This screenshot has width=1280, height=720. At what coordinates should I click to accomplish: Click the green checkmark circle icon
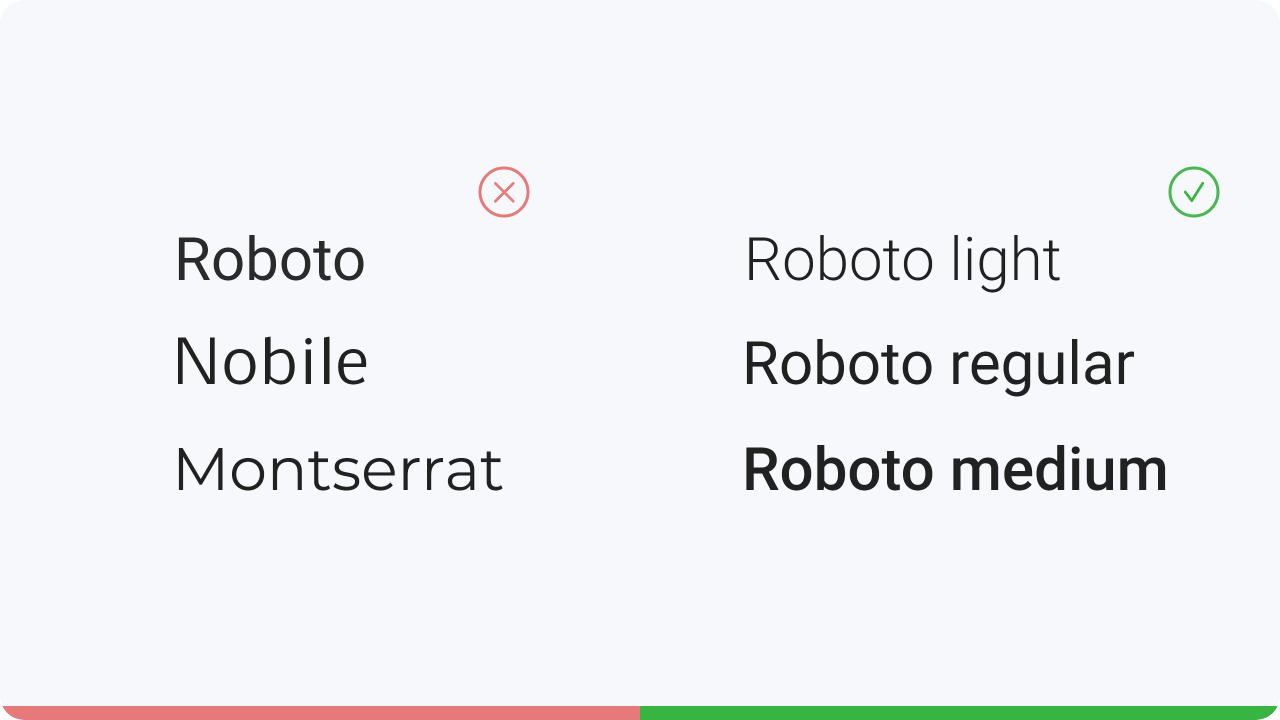point(1194,192)
